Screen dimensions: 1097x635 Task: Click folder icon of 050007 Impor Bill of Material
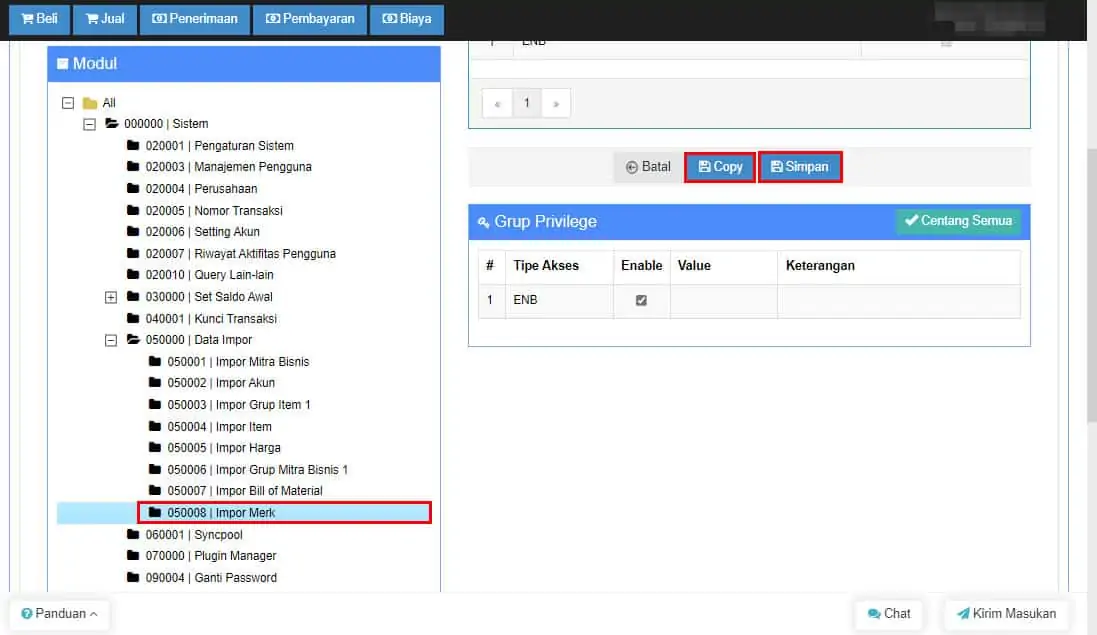point(155,490)
